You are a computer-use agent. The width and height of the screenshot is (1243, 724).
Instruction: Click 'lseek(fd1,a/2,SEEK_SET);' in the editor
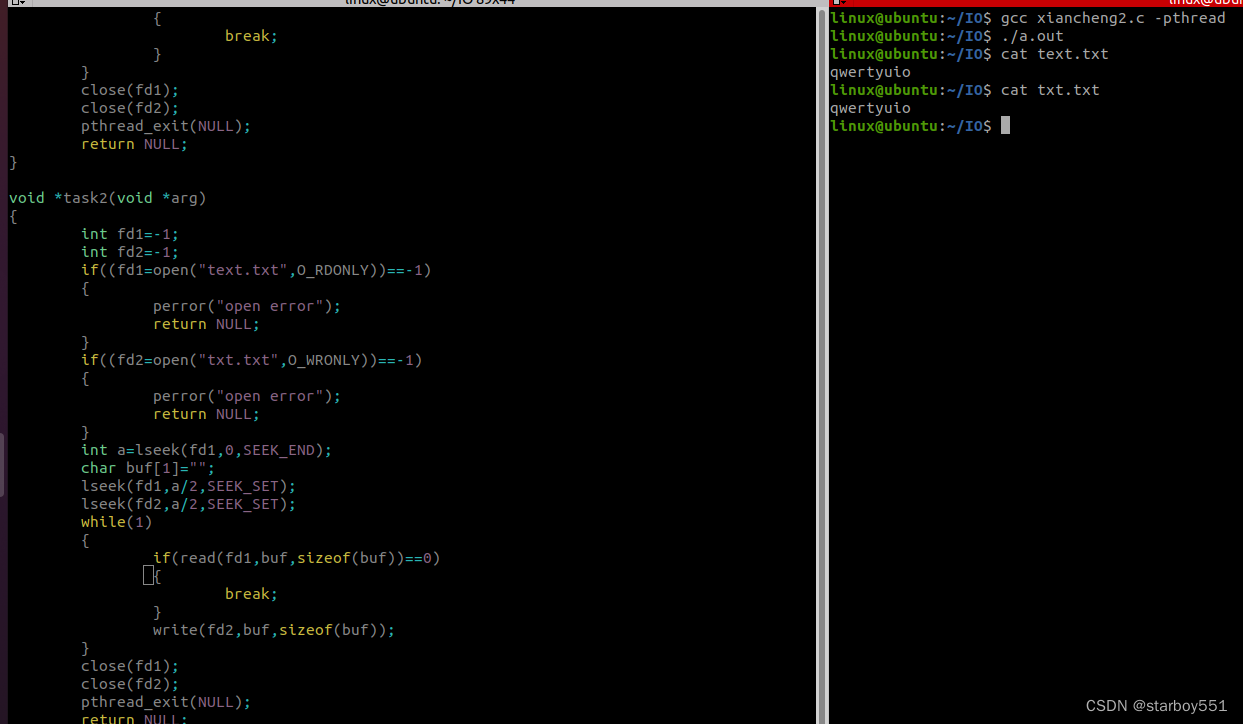(x=188, y=486)
